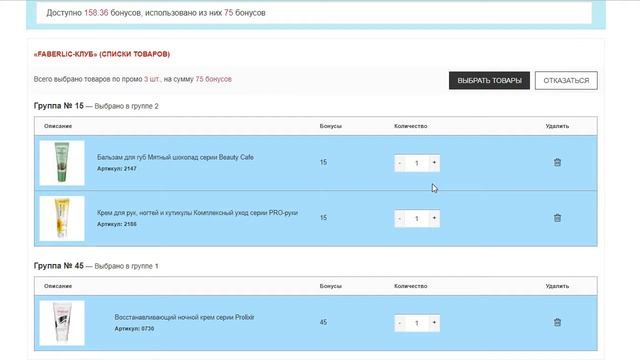The height and width of the screenshot is (360, 640).
Task: Increase quantity of PRO-руки hand cream
Action: coord(434,218)
